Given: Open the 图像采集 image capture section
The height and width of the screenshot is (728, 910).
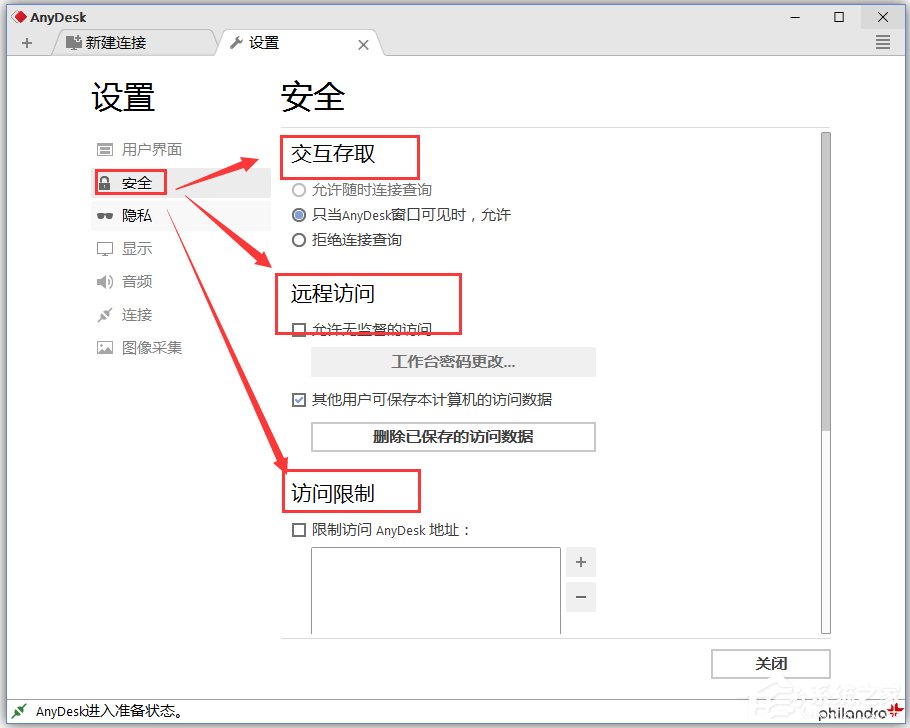Looking at the screenshot, I should [143, 347].
